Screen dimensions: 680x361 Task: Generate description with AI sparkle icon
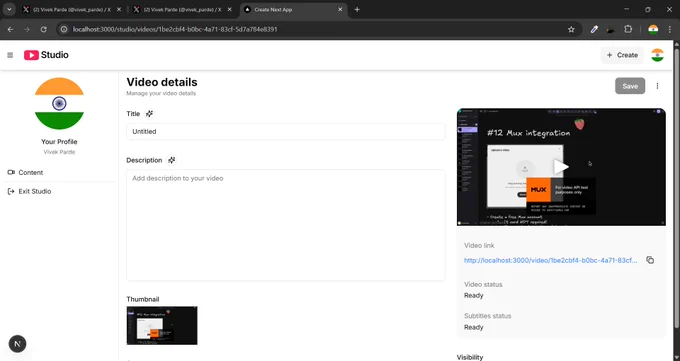(x=172, y=160)
